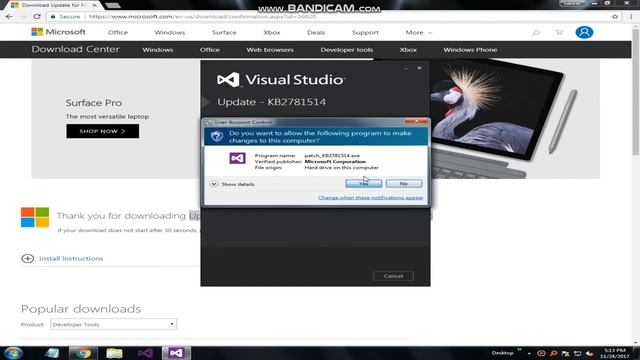Click the SHOP NOW button for Surface Pro
Image resolution: width=640 pixels, height=360 pixels.
pos(102,131)
